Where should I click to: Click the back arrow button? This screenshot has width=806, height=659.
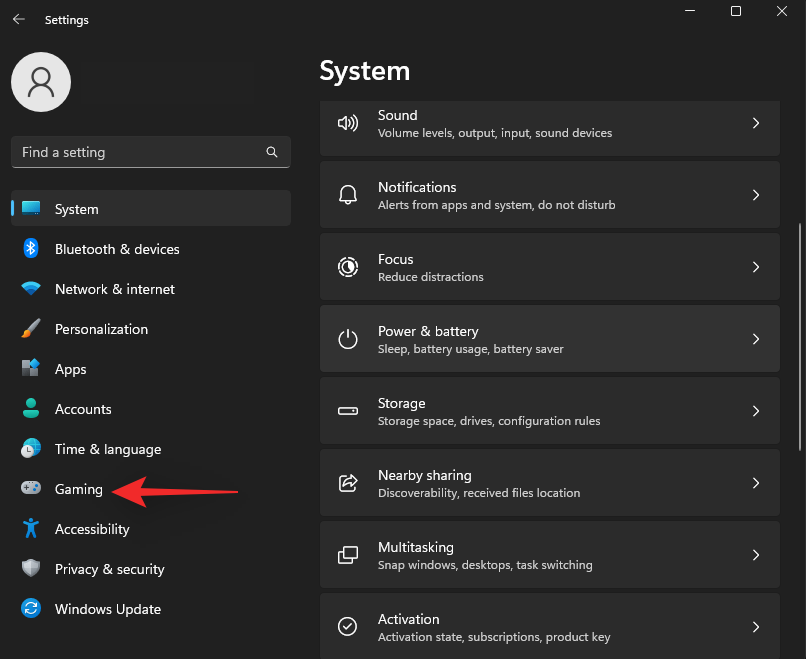pos(19,19)
